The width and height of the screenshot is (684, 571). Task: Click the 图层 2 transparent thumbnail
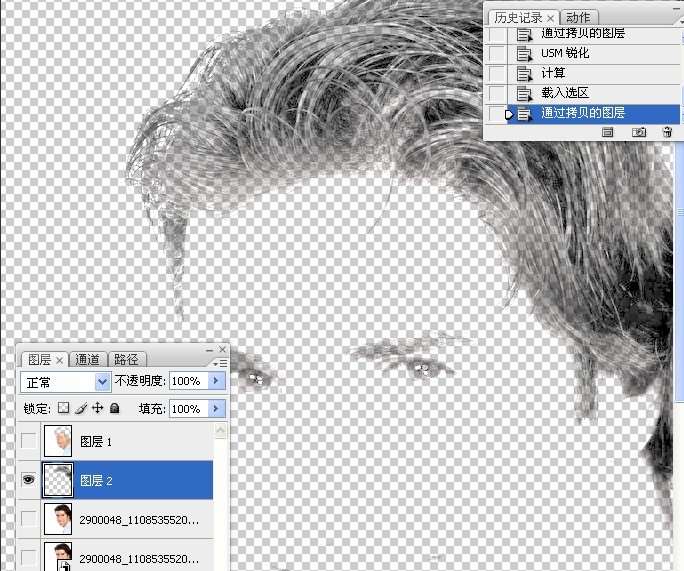click(x=58, y=480)
